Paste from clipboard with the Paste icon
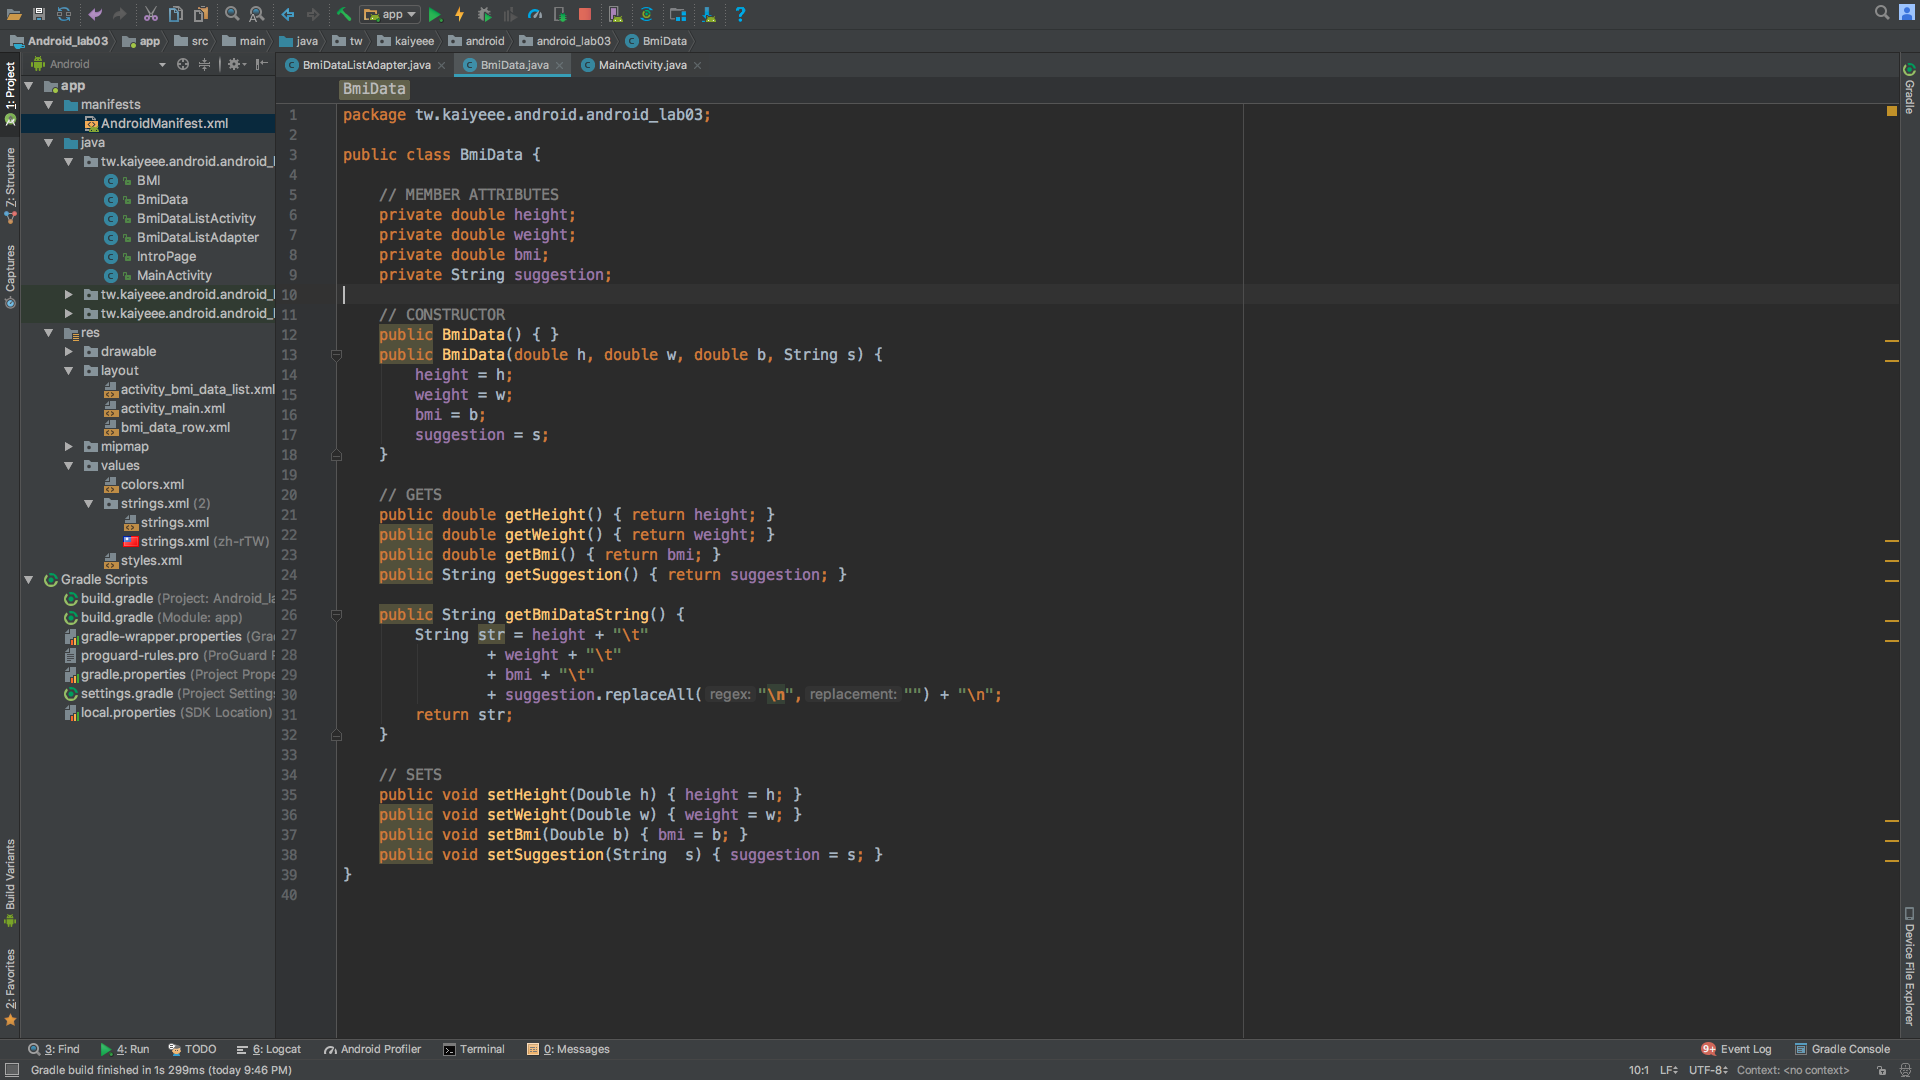This screenshot has width=1920, height=1080. (x=201, y=14)
